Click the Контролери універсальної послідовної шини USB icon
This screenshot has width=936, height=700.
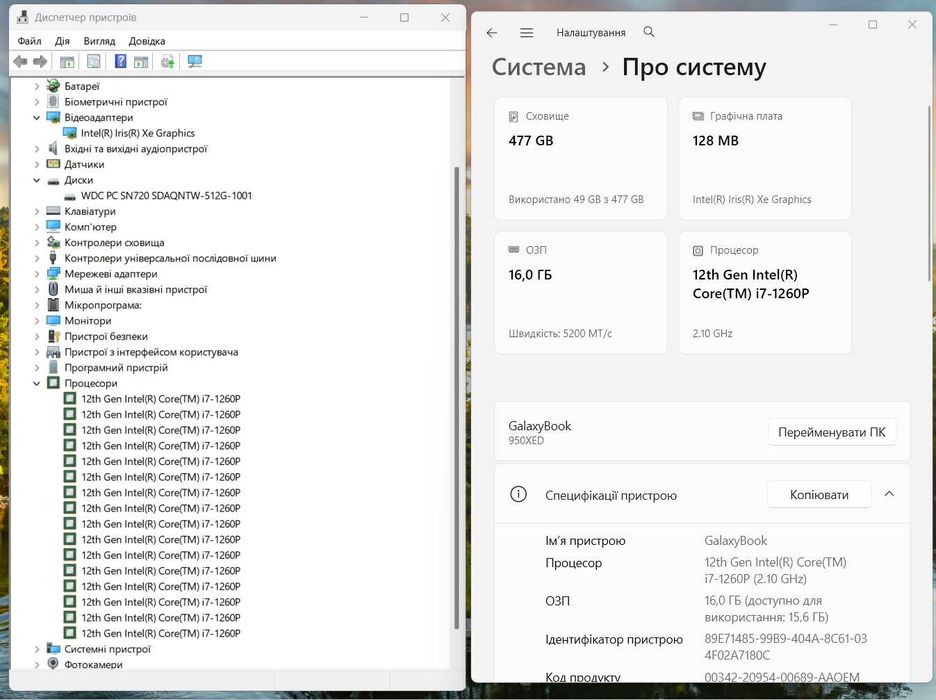(x=53, y=258)
